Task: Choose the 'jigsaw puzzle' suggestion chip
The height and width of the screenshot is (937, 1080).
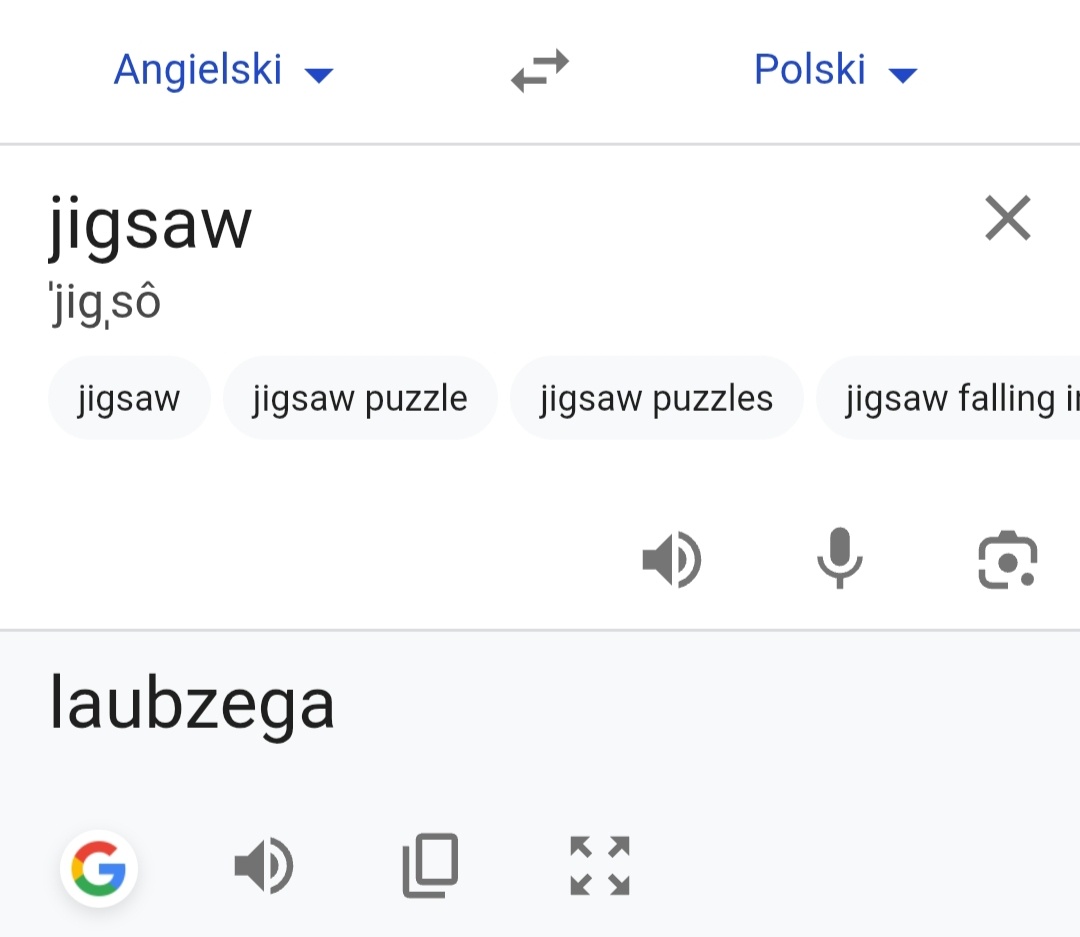Action: click(x=360, y=398)
